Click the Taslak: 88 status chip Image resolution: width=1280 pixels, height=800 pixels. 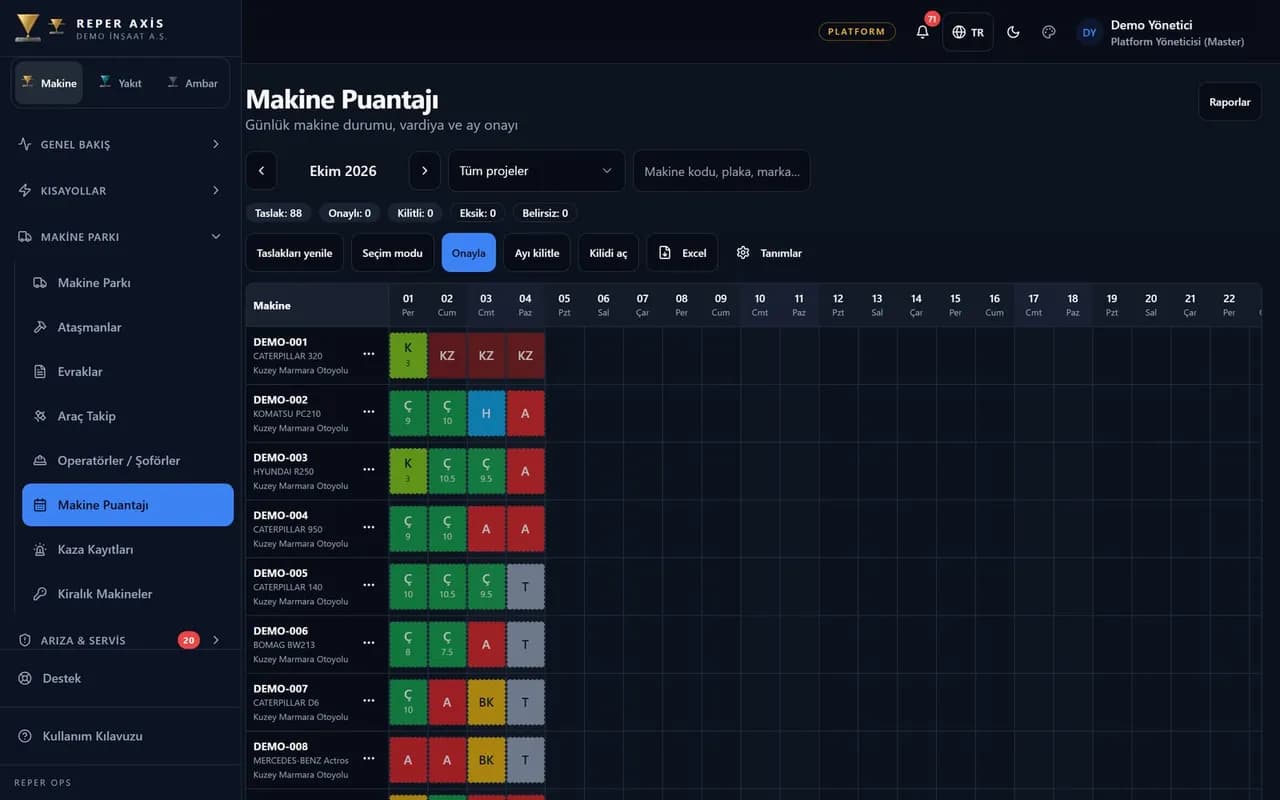coord(279,213)
